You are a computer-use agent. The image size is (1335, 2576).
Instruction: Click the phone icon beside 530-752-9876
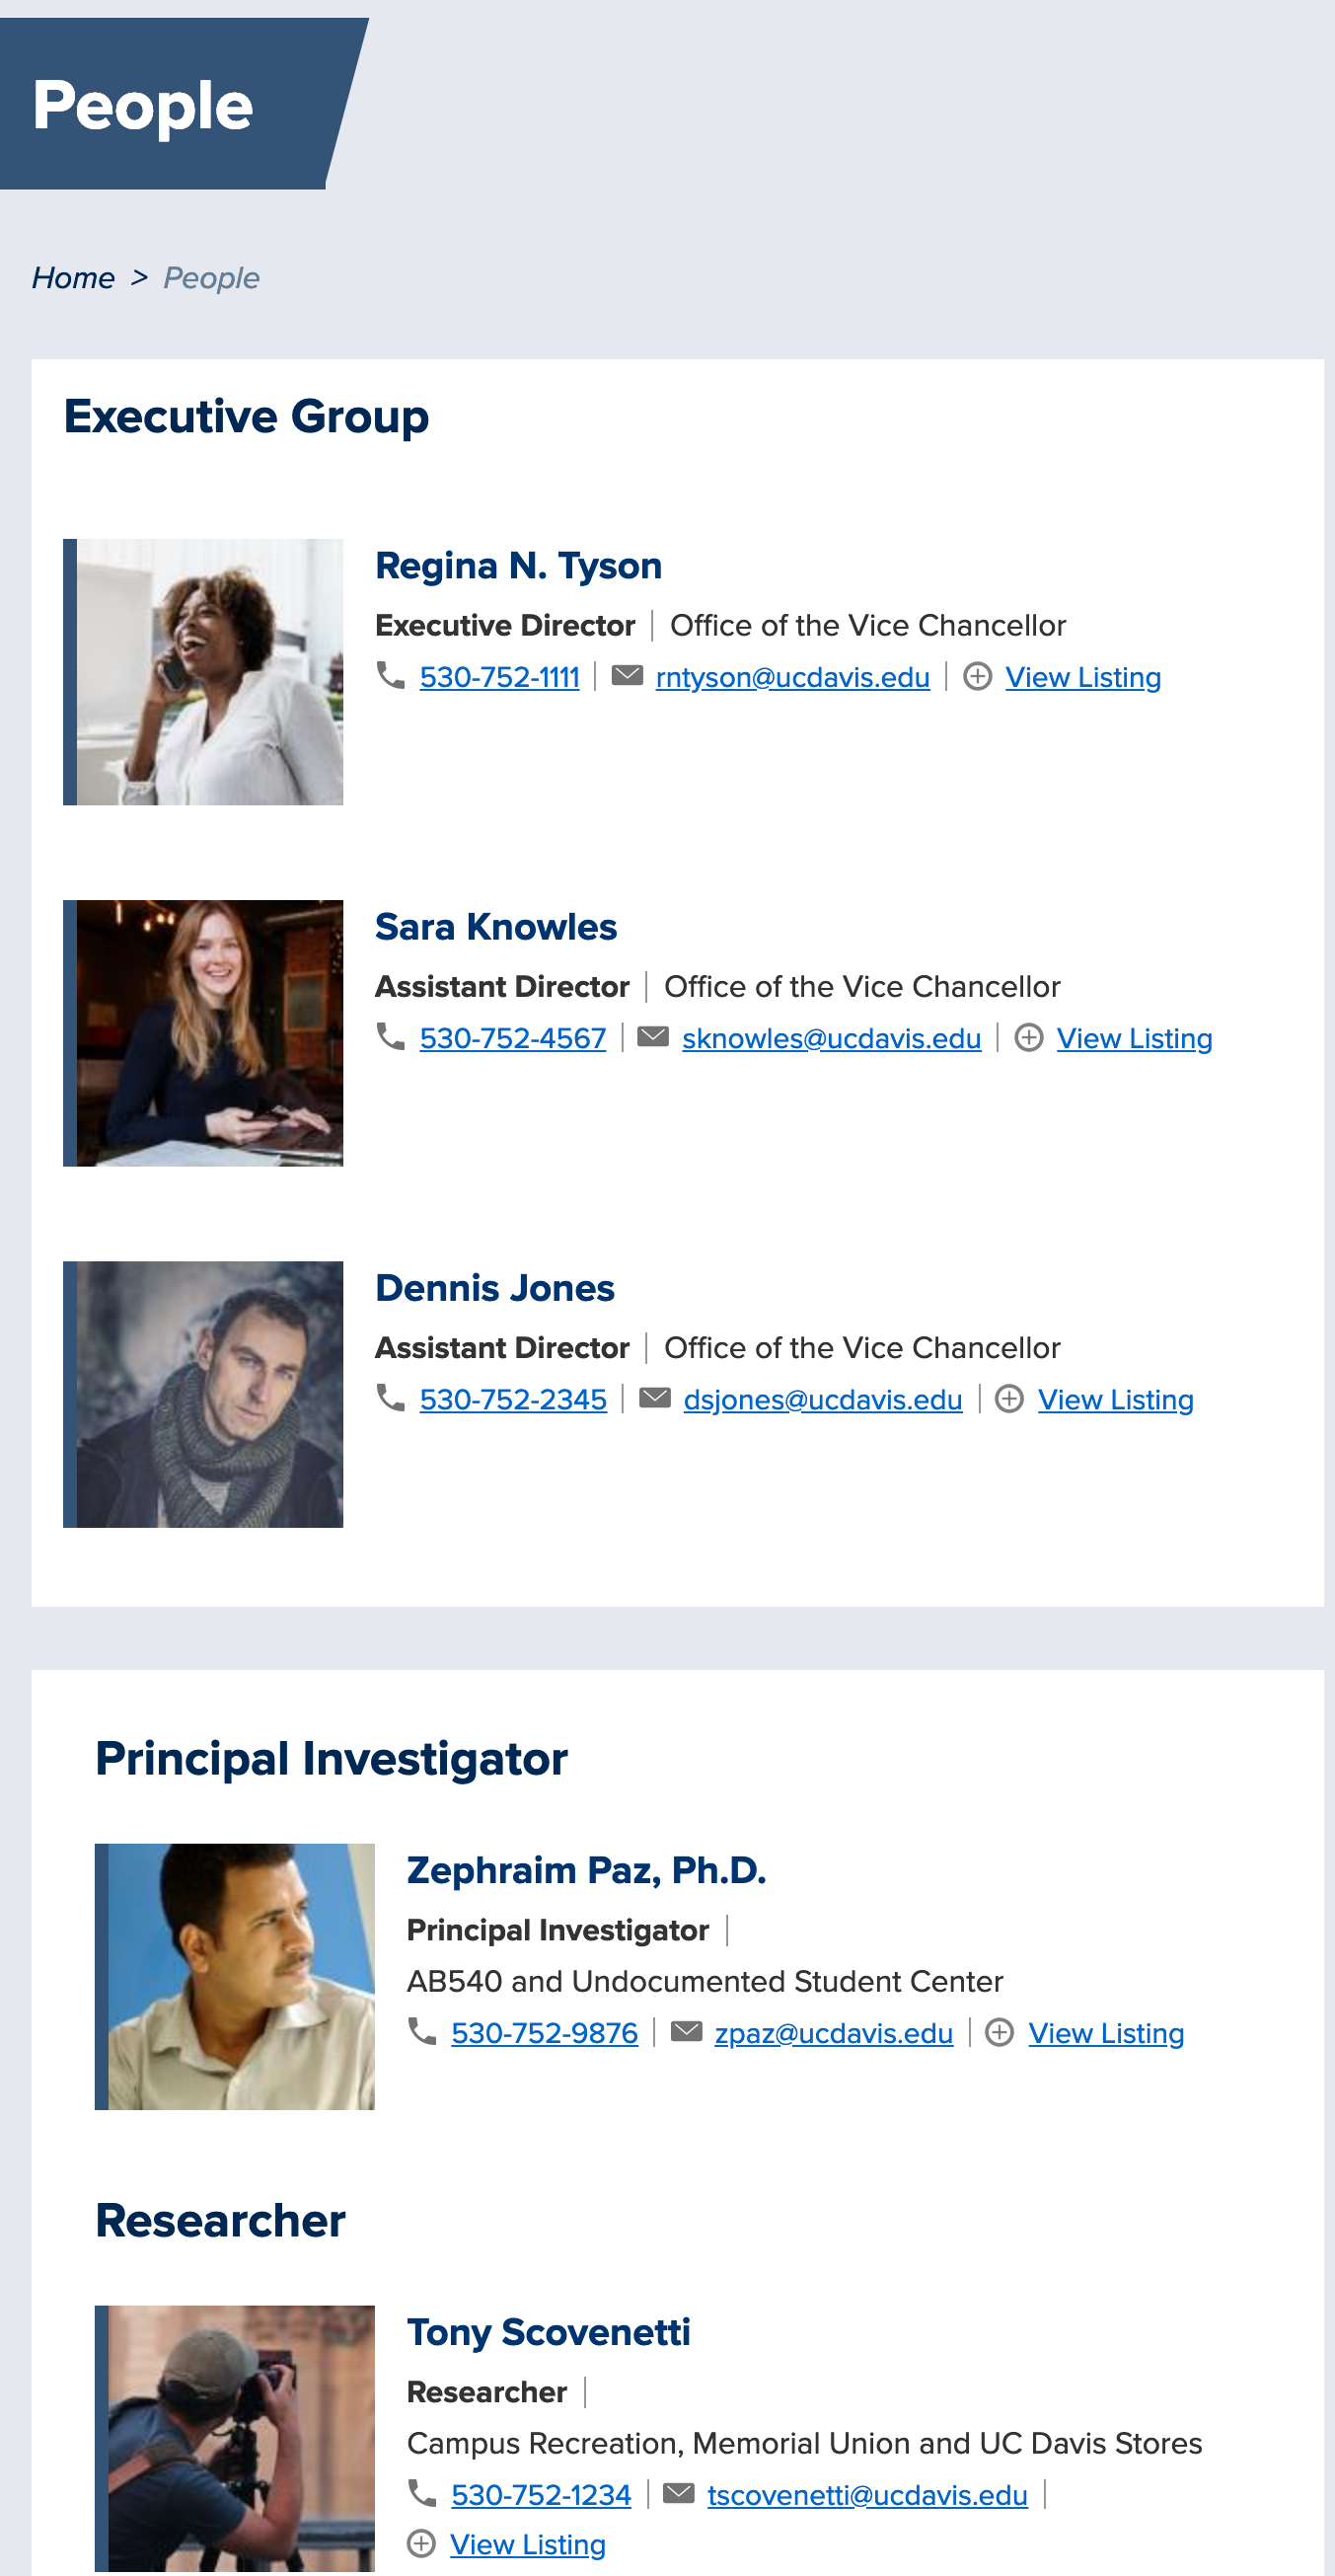click(x=422, y=2032)
